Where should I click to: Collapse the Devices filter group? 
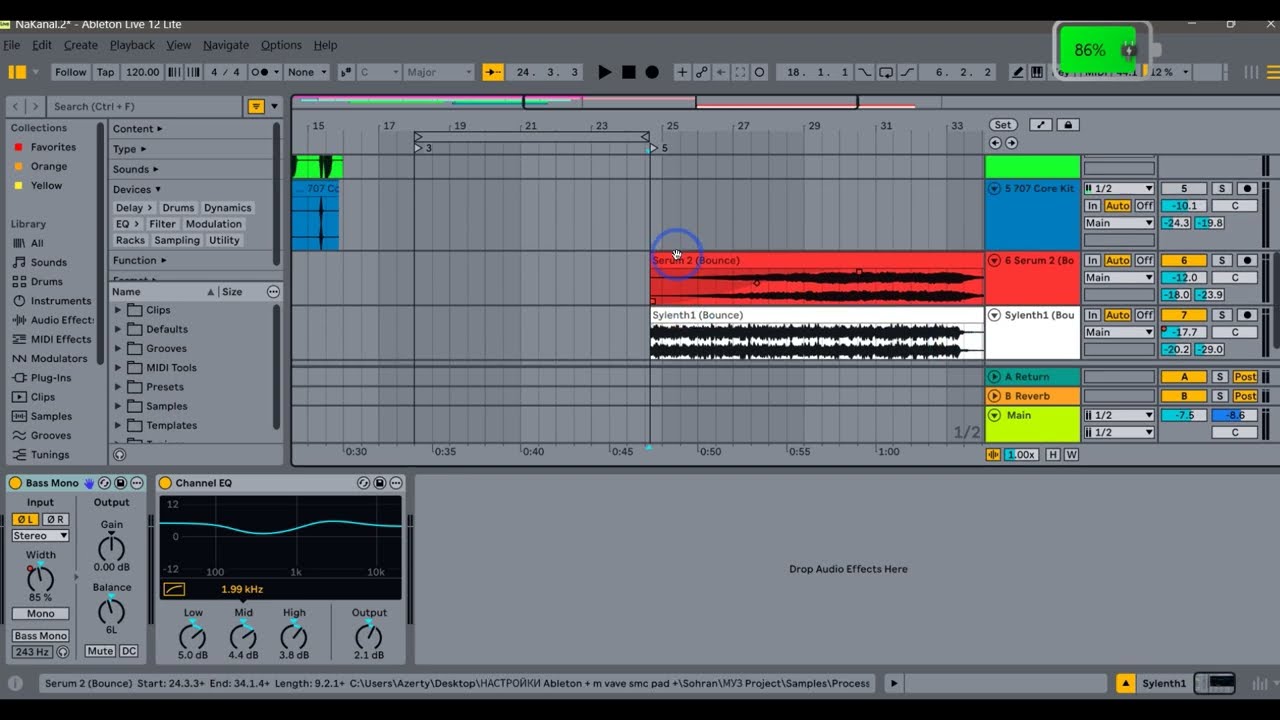click(137, 189)
